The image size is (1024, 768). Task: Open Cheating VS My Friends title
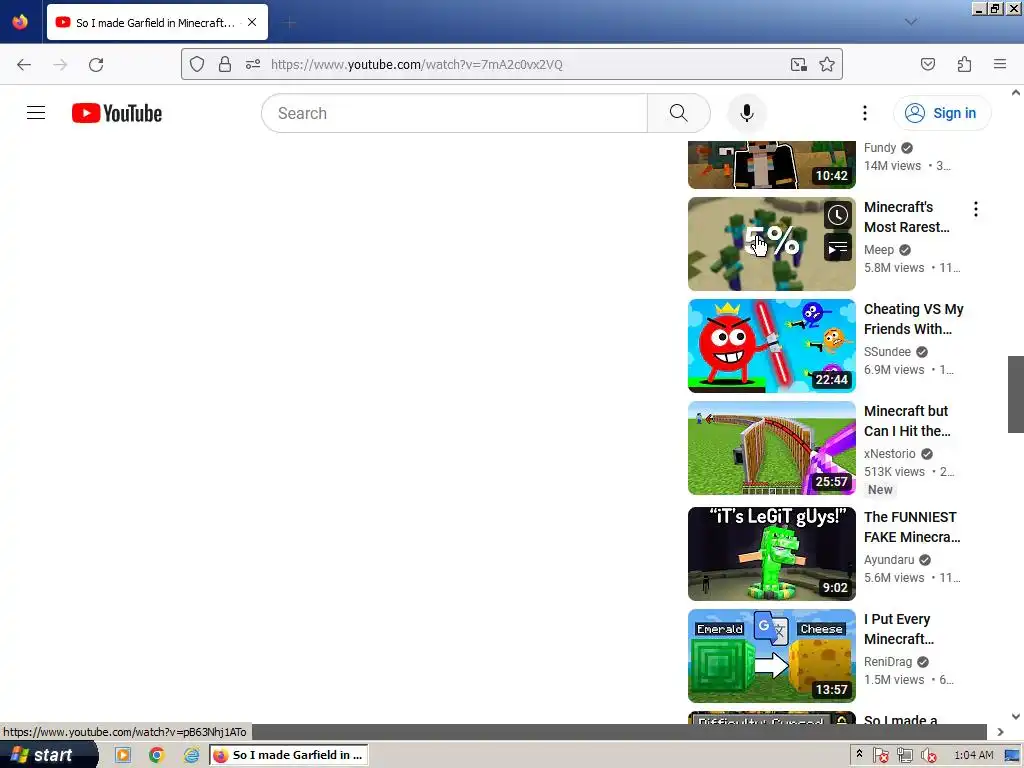pos(914,319)
